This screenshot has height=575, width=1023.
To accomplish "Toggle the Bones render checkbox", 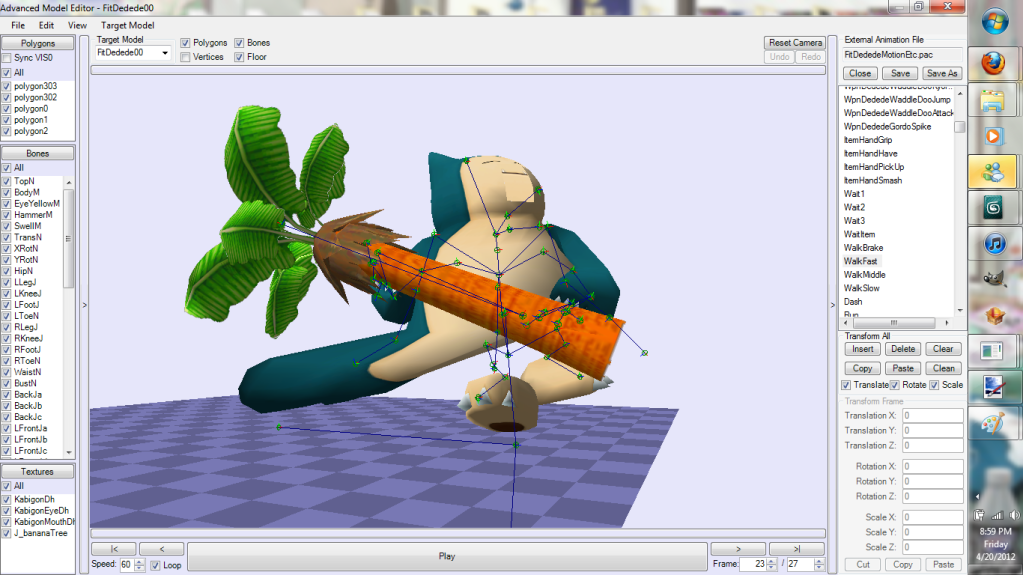I will pyautogui.click(x=239, y=43).
